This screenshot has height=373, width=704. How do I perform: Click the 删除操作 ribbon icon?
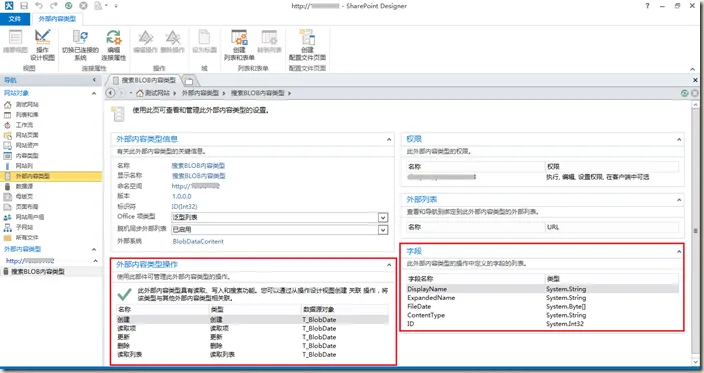pos(173,41)
